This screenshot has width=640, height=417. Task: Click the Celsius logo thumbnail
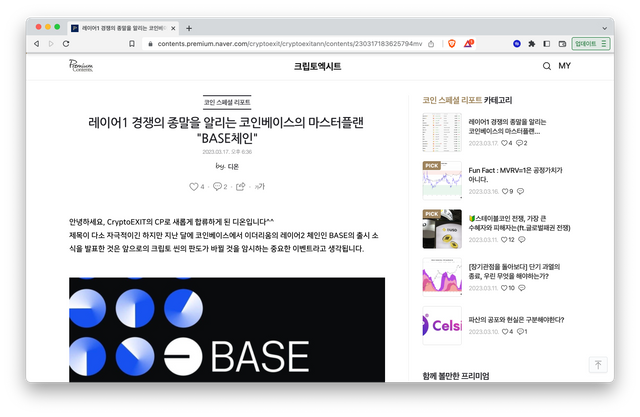click(x=442, y=326)
